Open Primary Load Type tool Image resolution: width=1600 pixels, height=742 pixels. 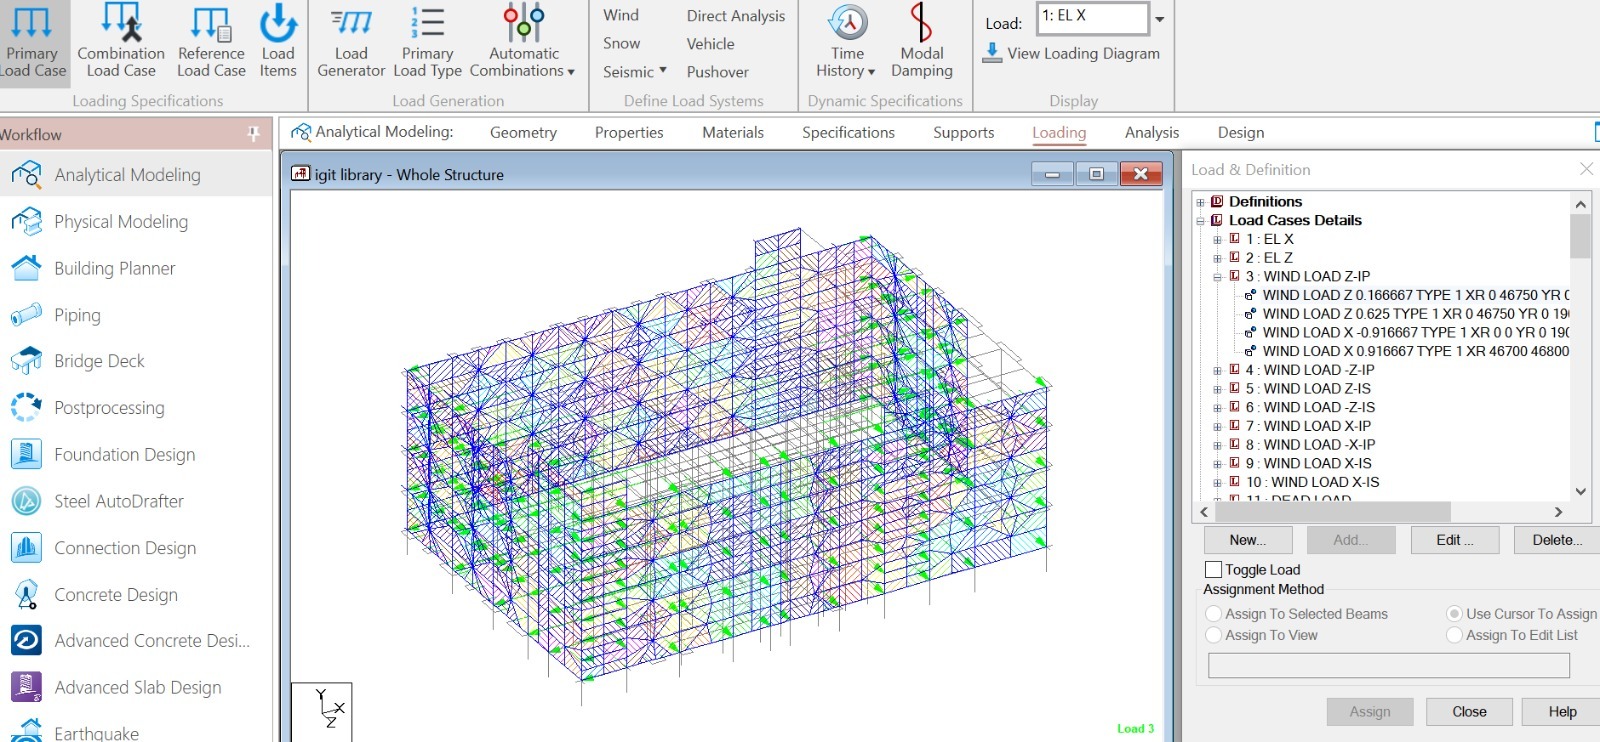427,42
